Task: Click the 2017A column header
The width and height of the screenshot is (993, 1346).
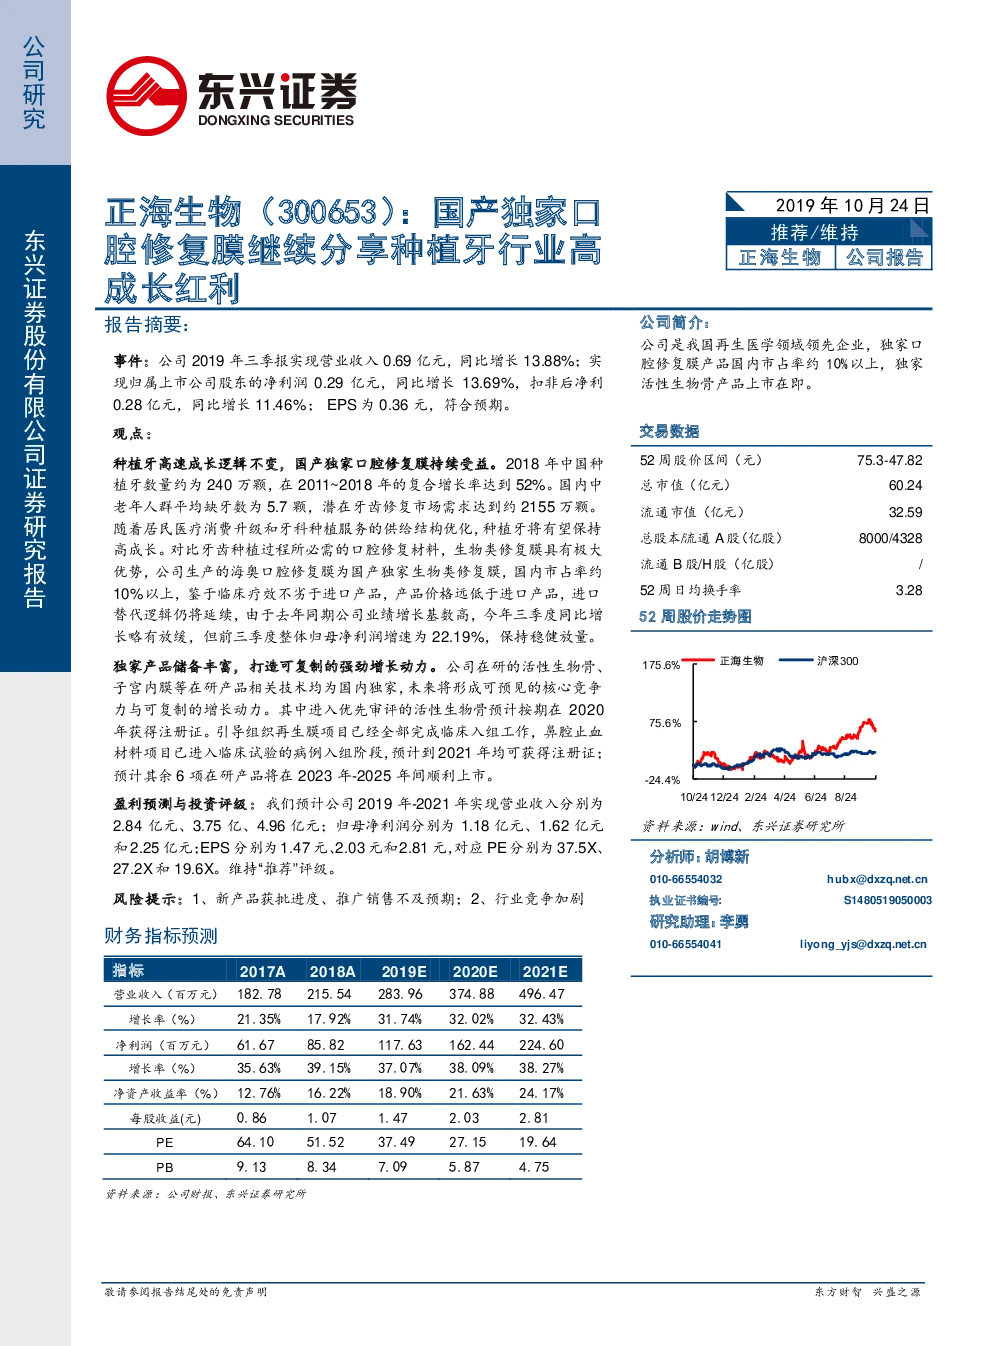Action: pos(263,971)
